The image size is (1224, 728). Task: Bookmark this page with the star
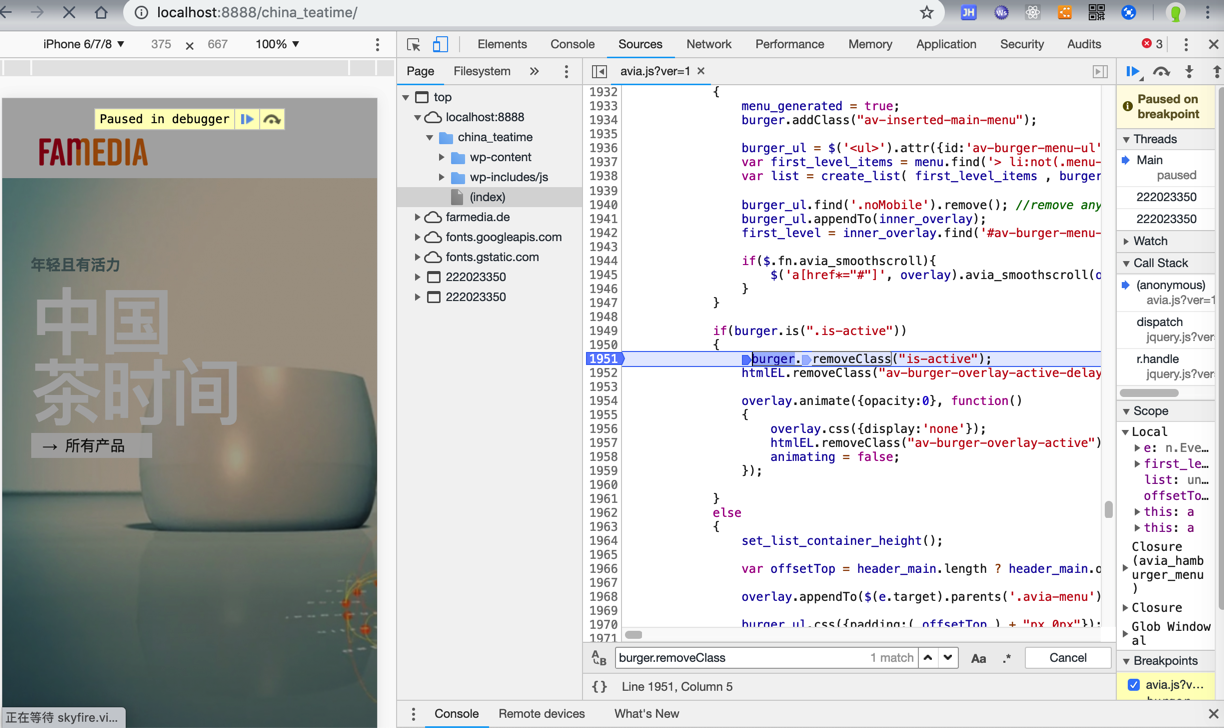tap(926, 13)
